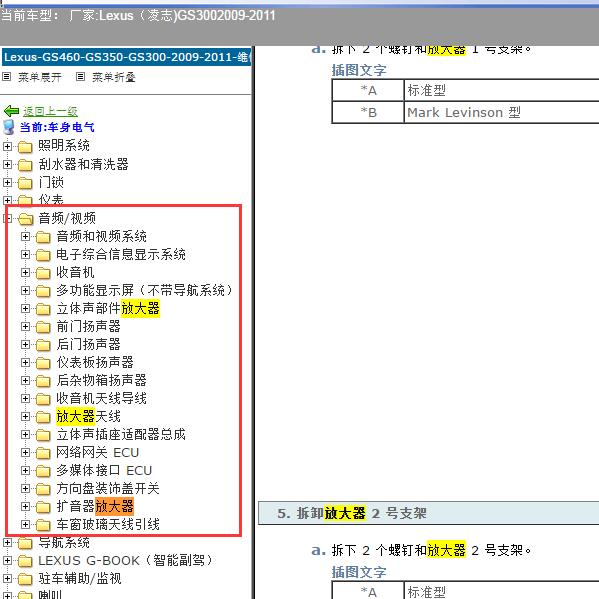Click 当前:车身电气 label
Screen dimensions: 599x599
coord(57,127)
